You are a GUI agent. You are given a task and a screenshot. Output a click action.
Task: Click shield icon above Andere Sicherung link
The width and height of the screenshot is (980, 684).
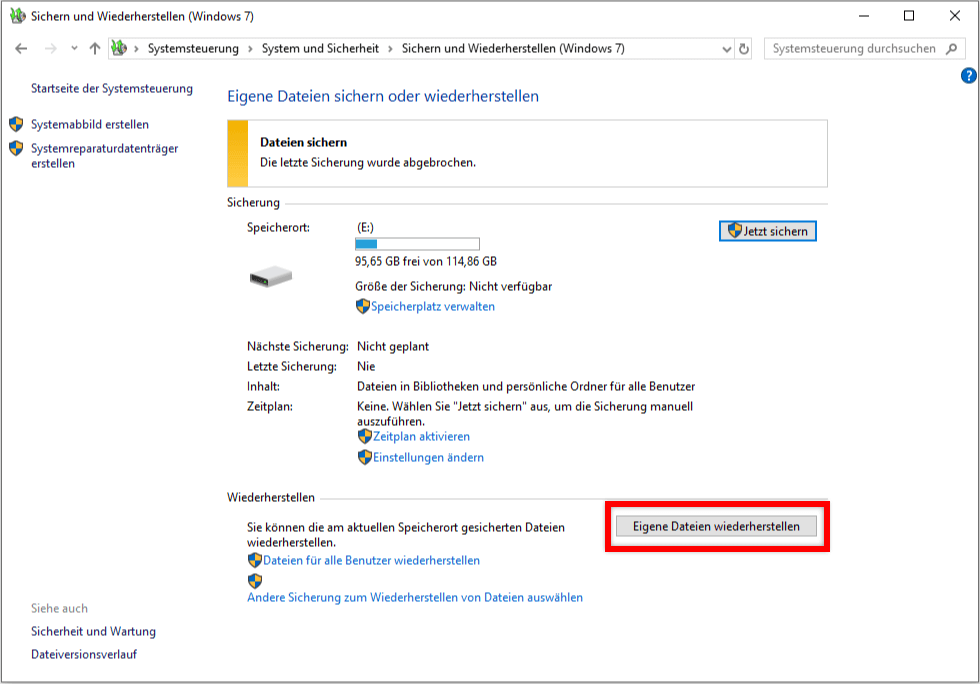pyautogui.click(x=254, y=581)
